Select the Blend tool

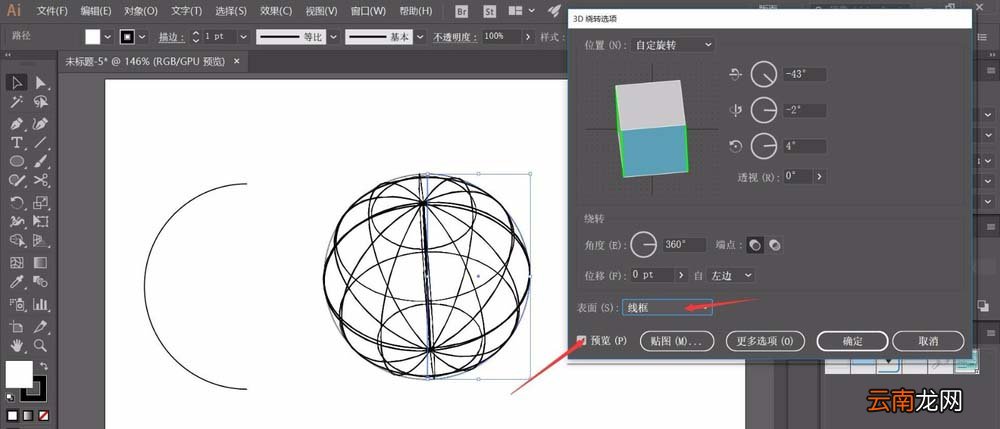click(41, 282)
